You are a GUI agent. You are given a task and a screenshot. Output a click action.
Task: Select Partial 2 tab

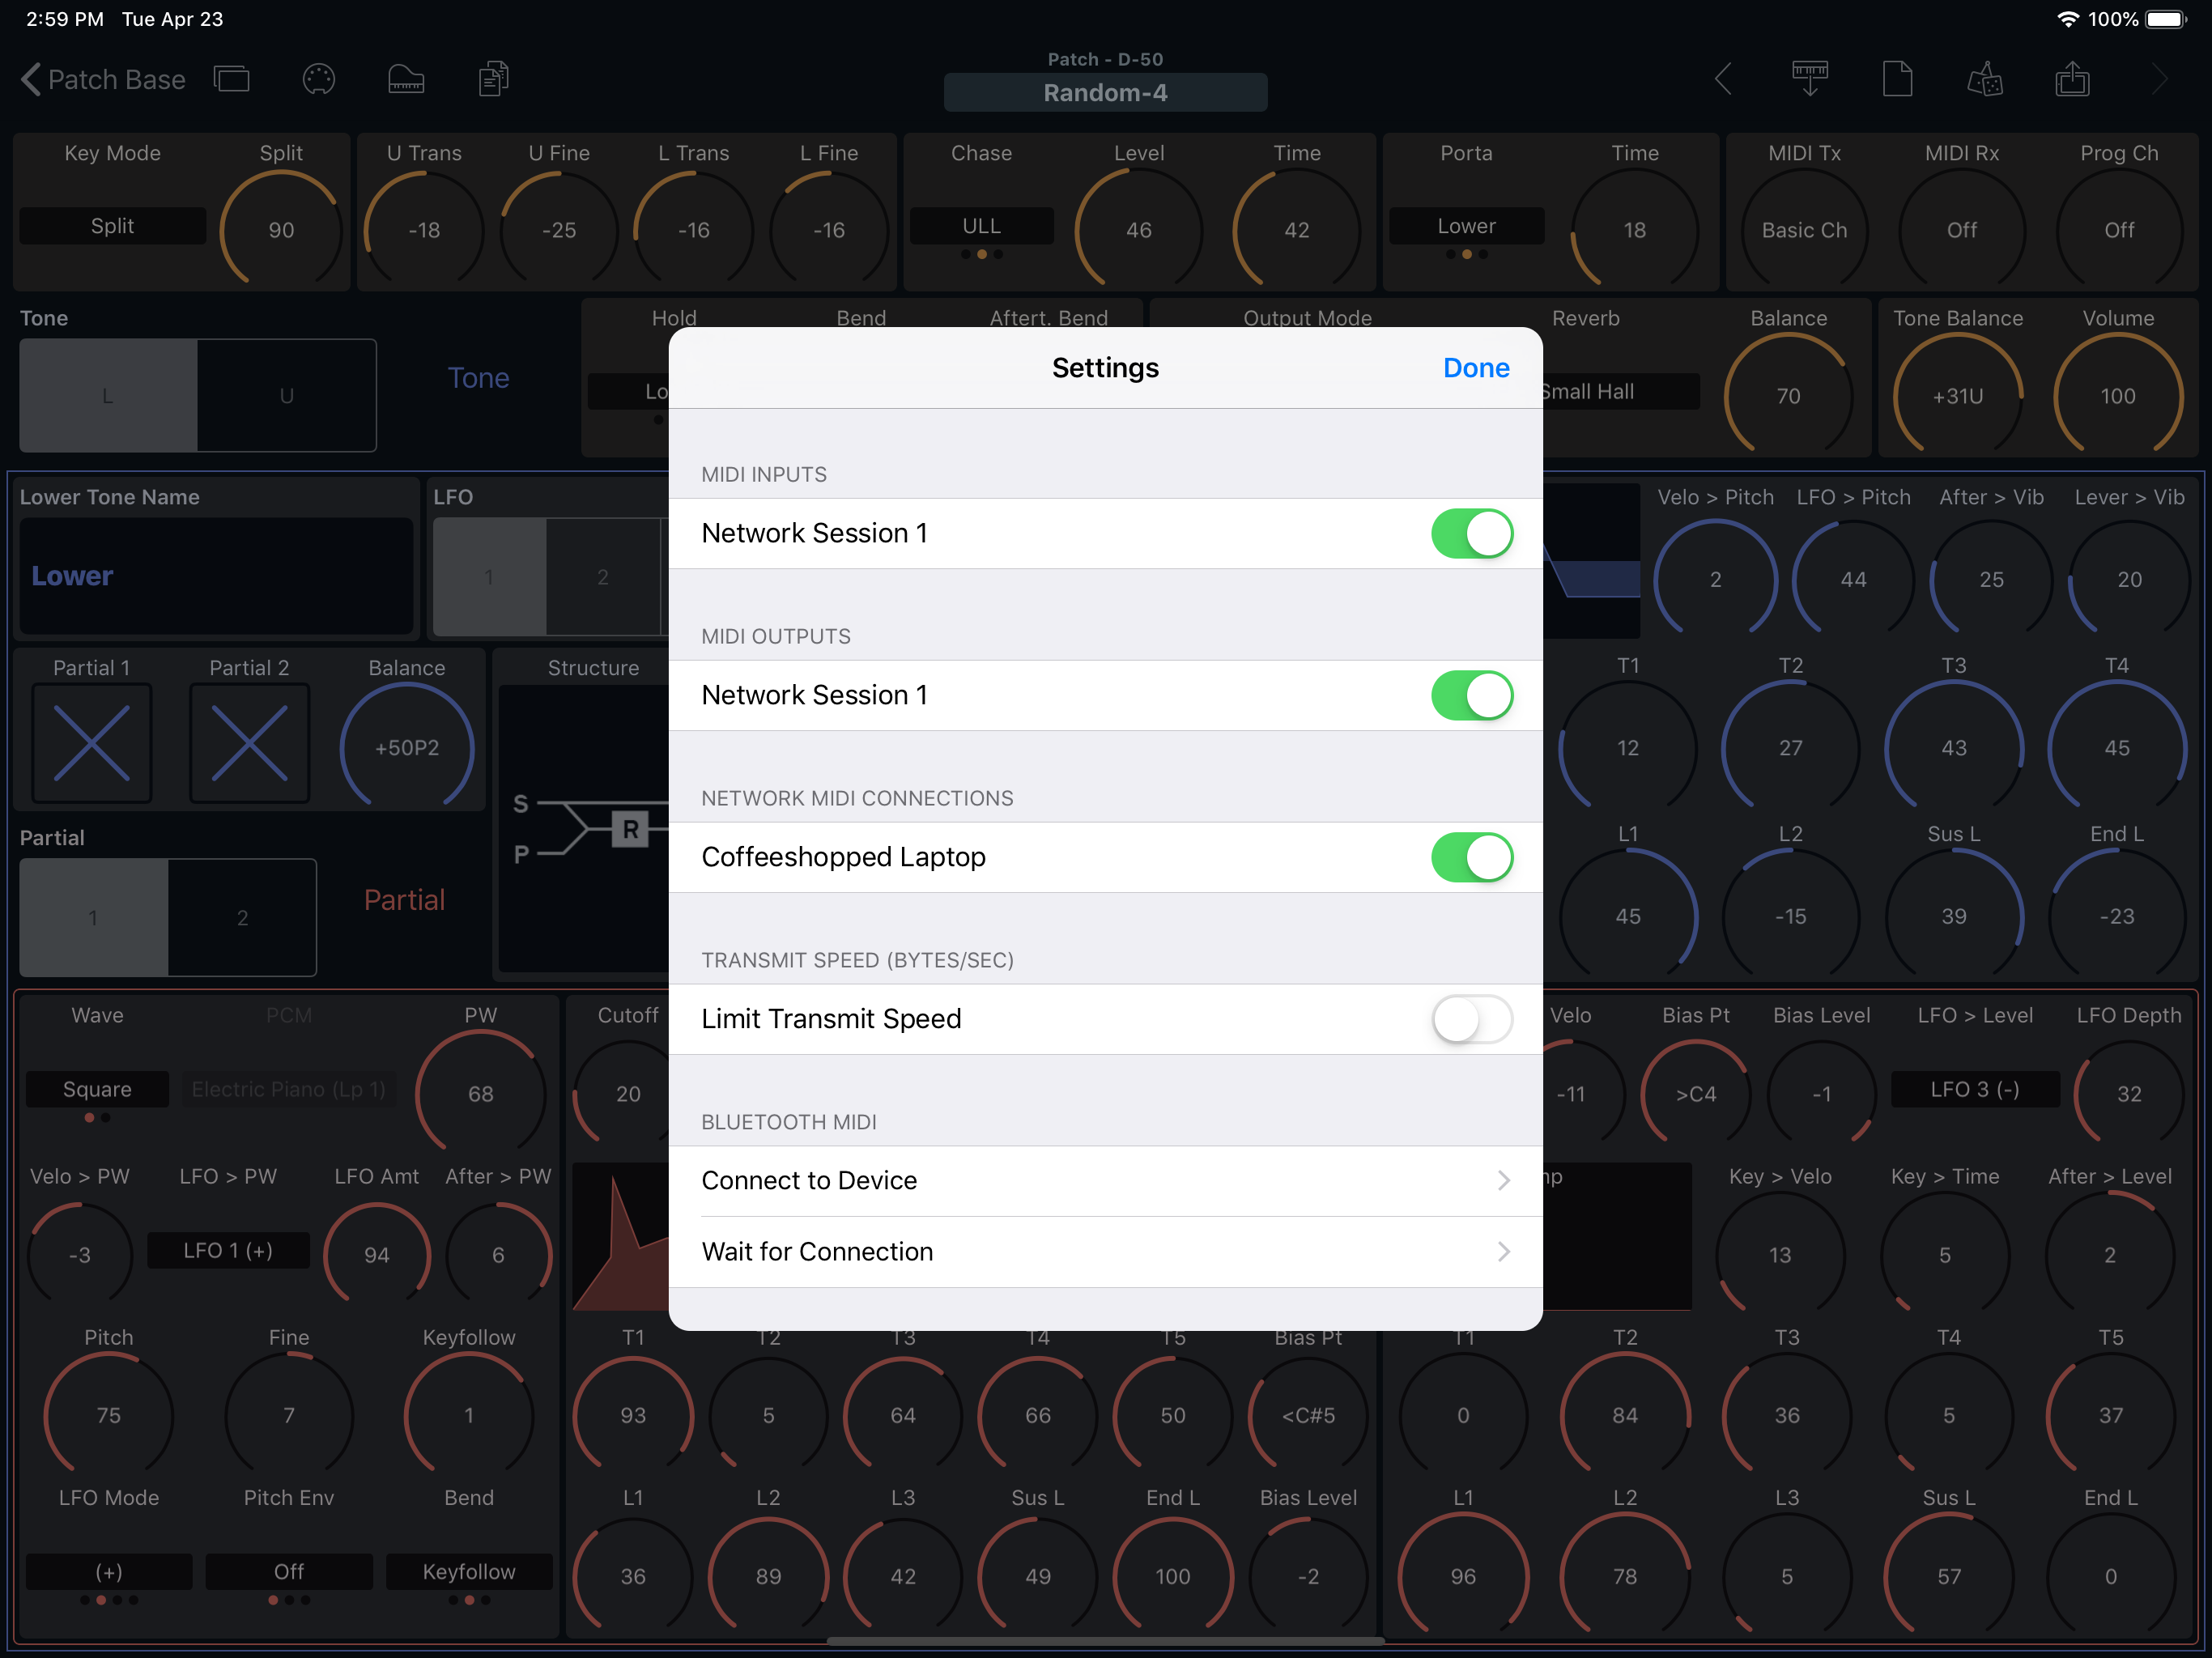coord(242,918)
